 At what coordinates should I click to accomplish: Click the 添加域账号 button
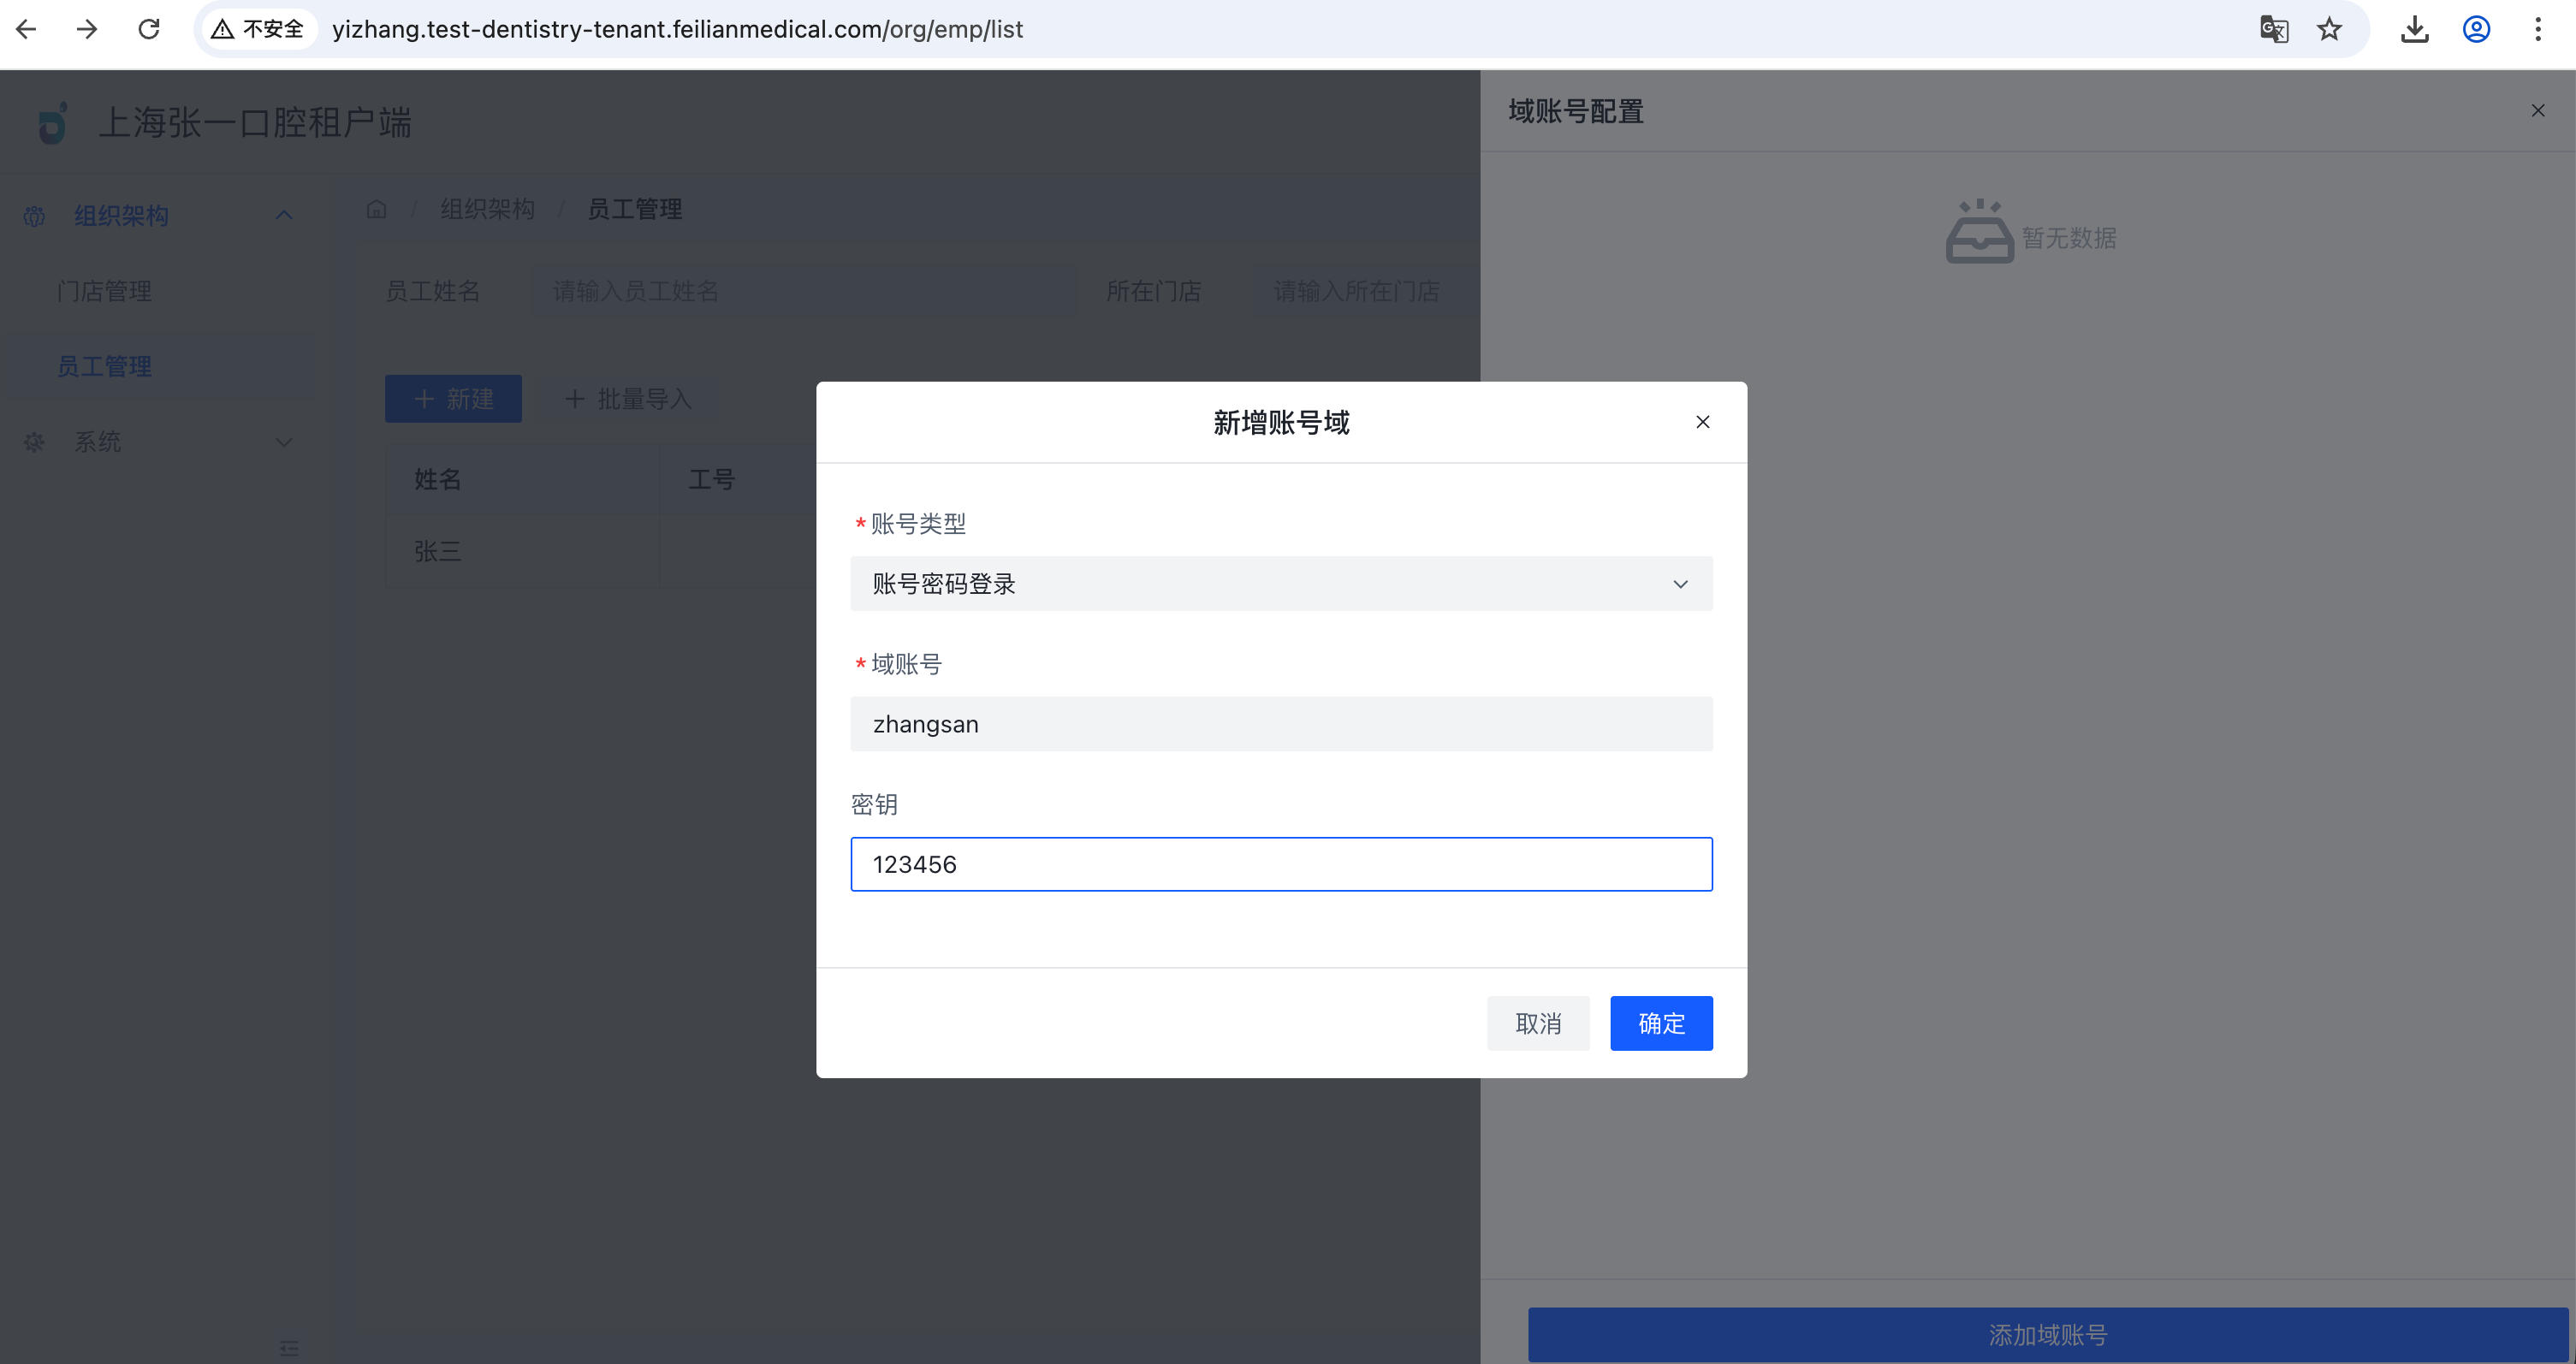click(x=2048, y=1334)
